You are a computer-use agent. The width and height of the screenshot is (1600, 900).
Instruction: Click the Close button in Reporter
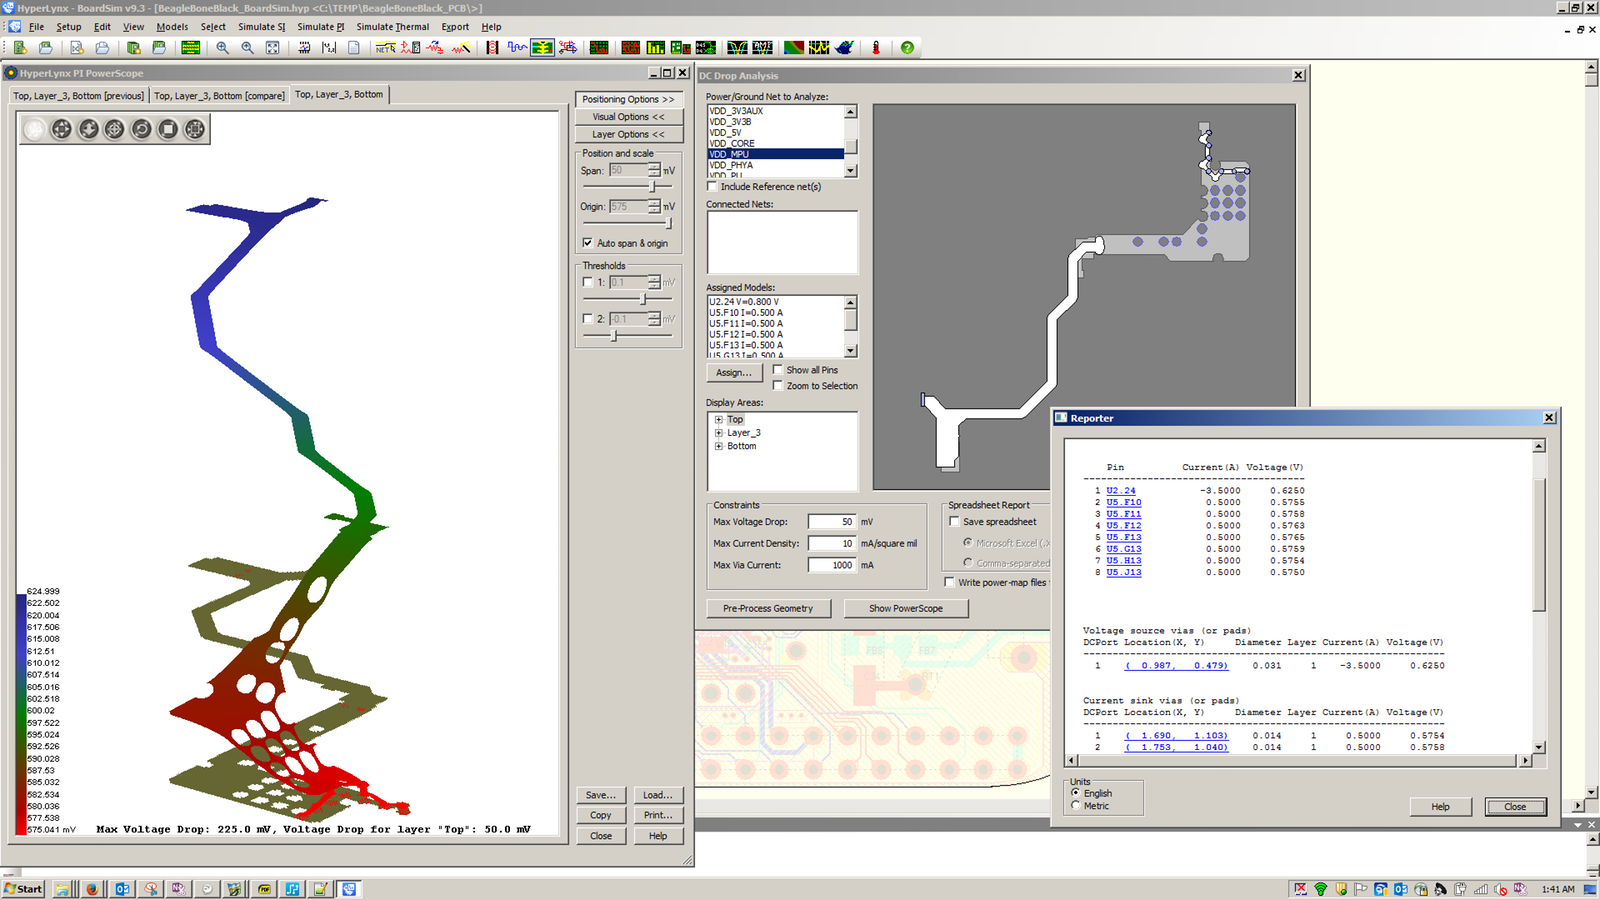(1515, 807)
